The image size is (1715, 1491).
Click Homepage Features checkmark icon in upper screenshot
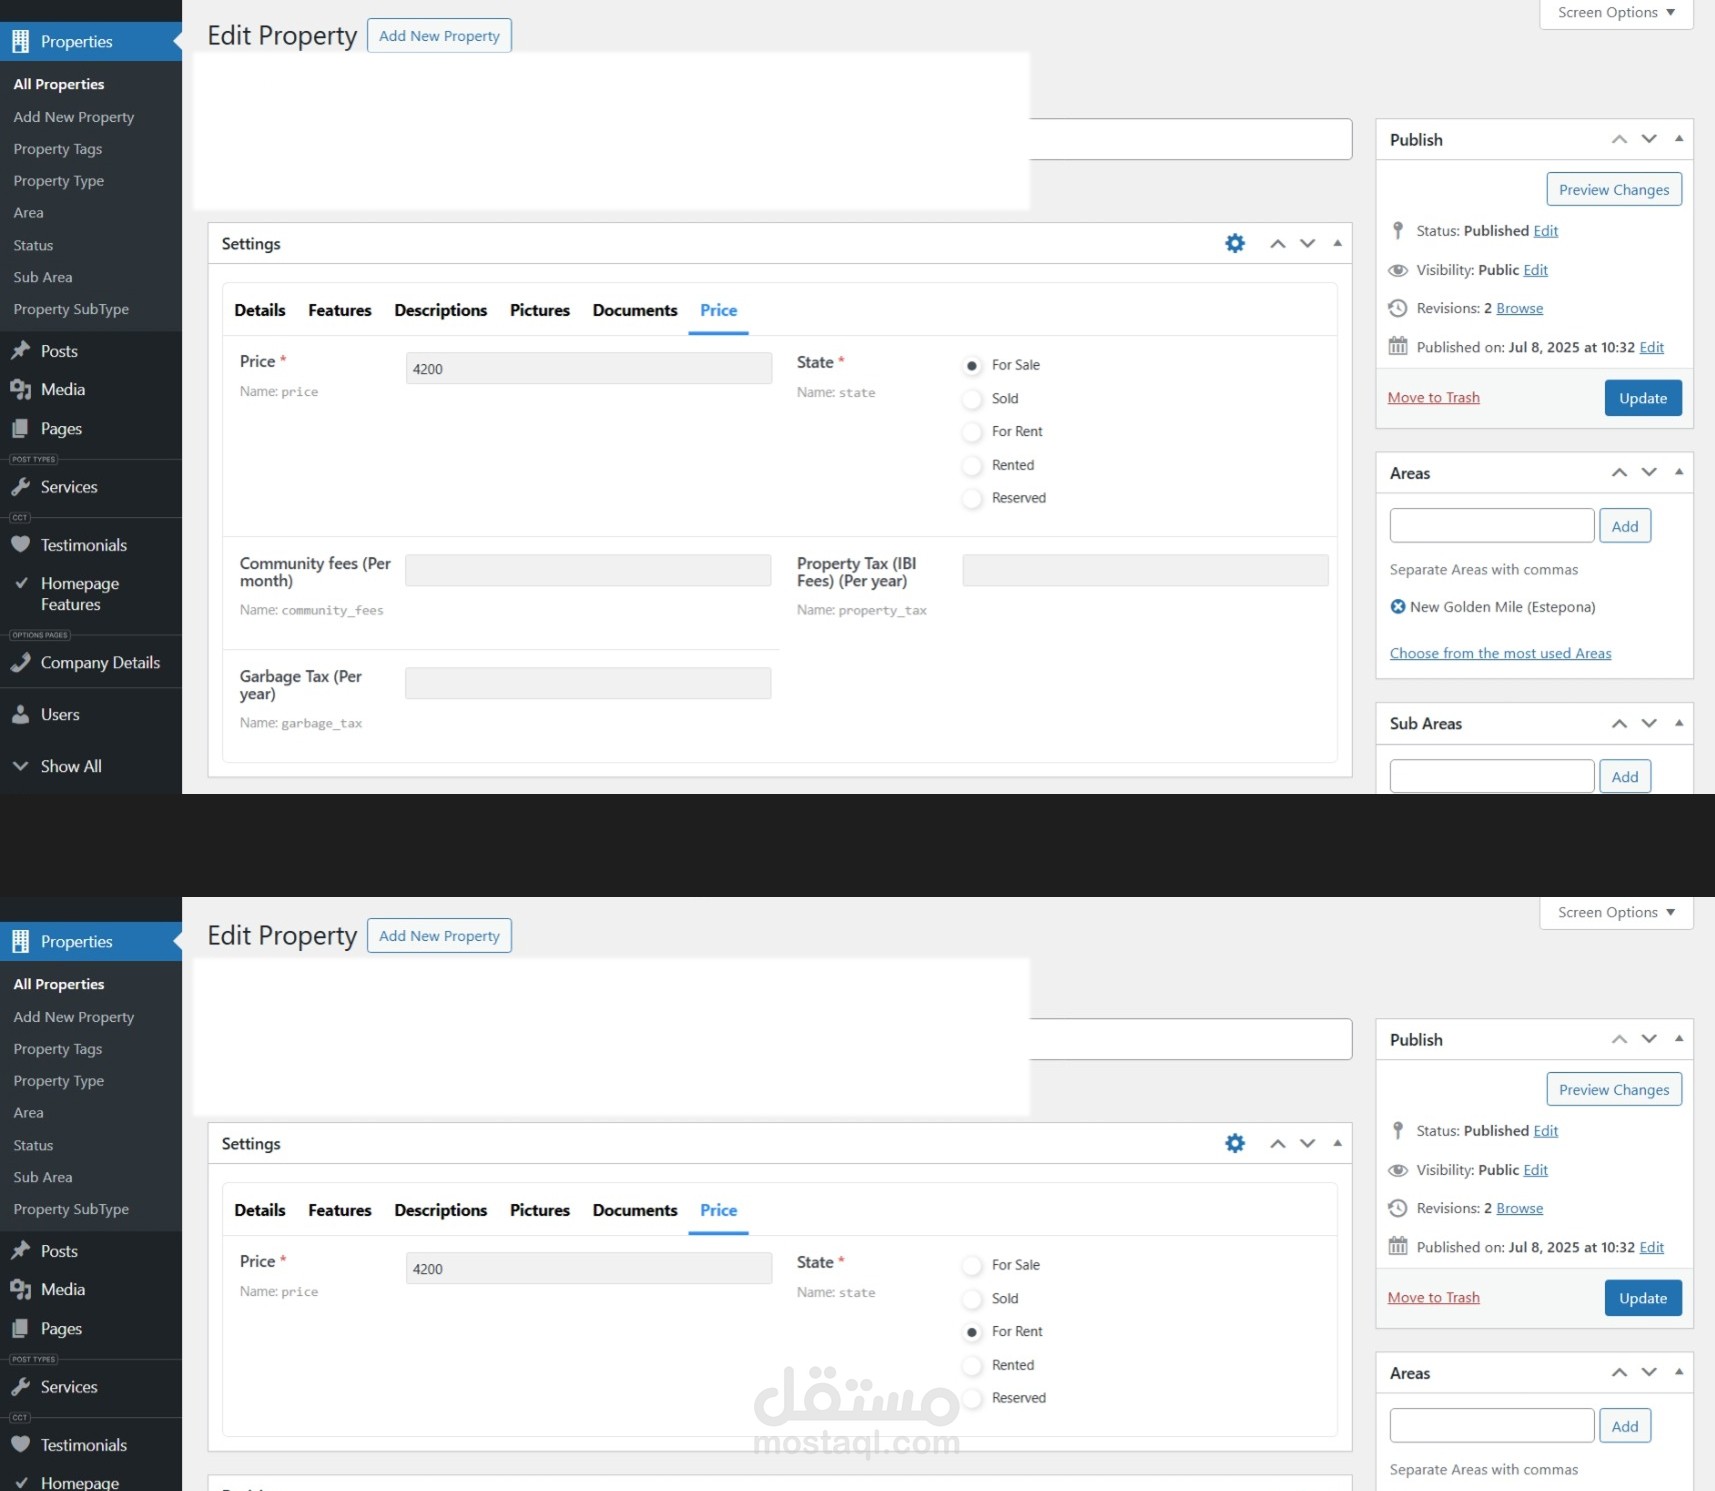point(21,582)
